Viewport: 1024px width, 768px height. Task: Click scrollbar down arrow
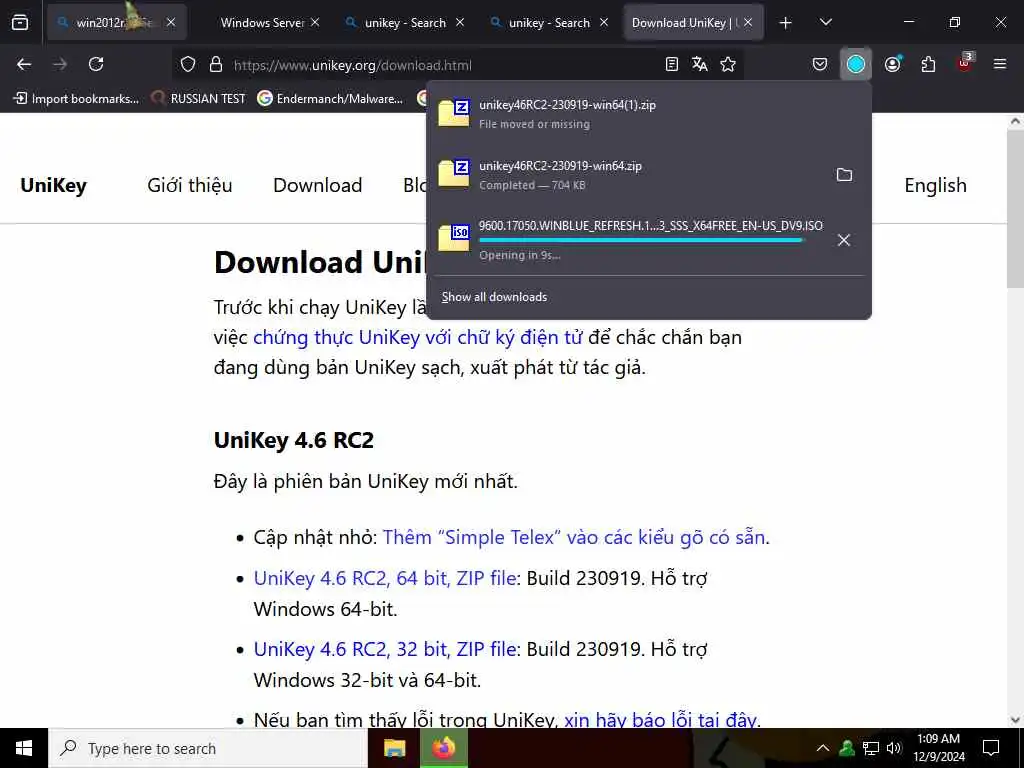point(1015,720)
